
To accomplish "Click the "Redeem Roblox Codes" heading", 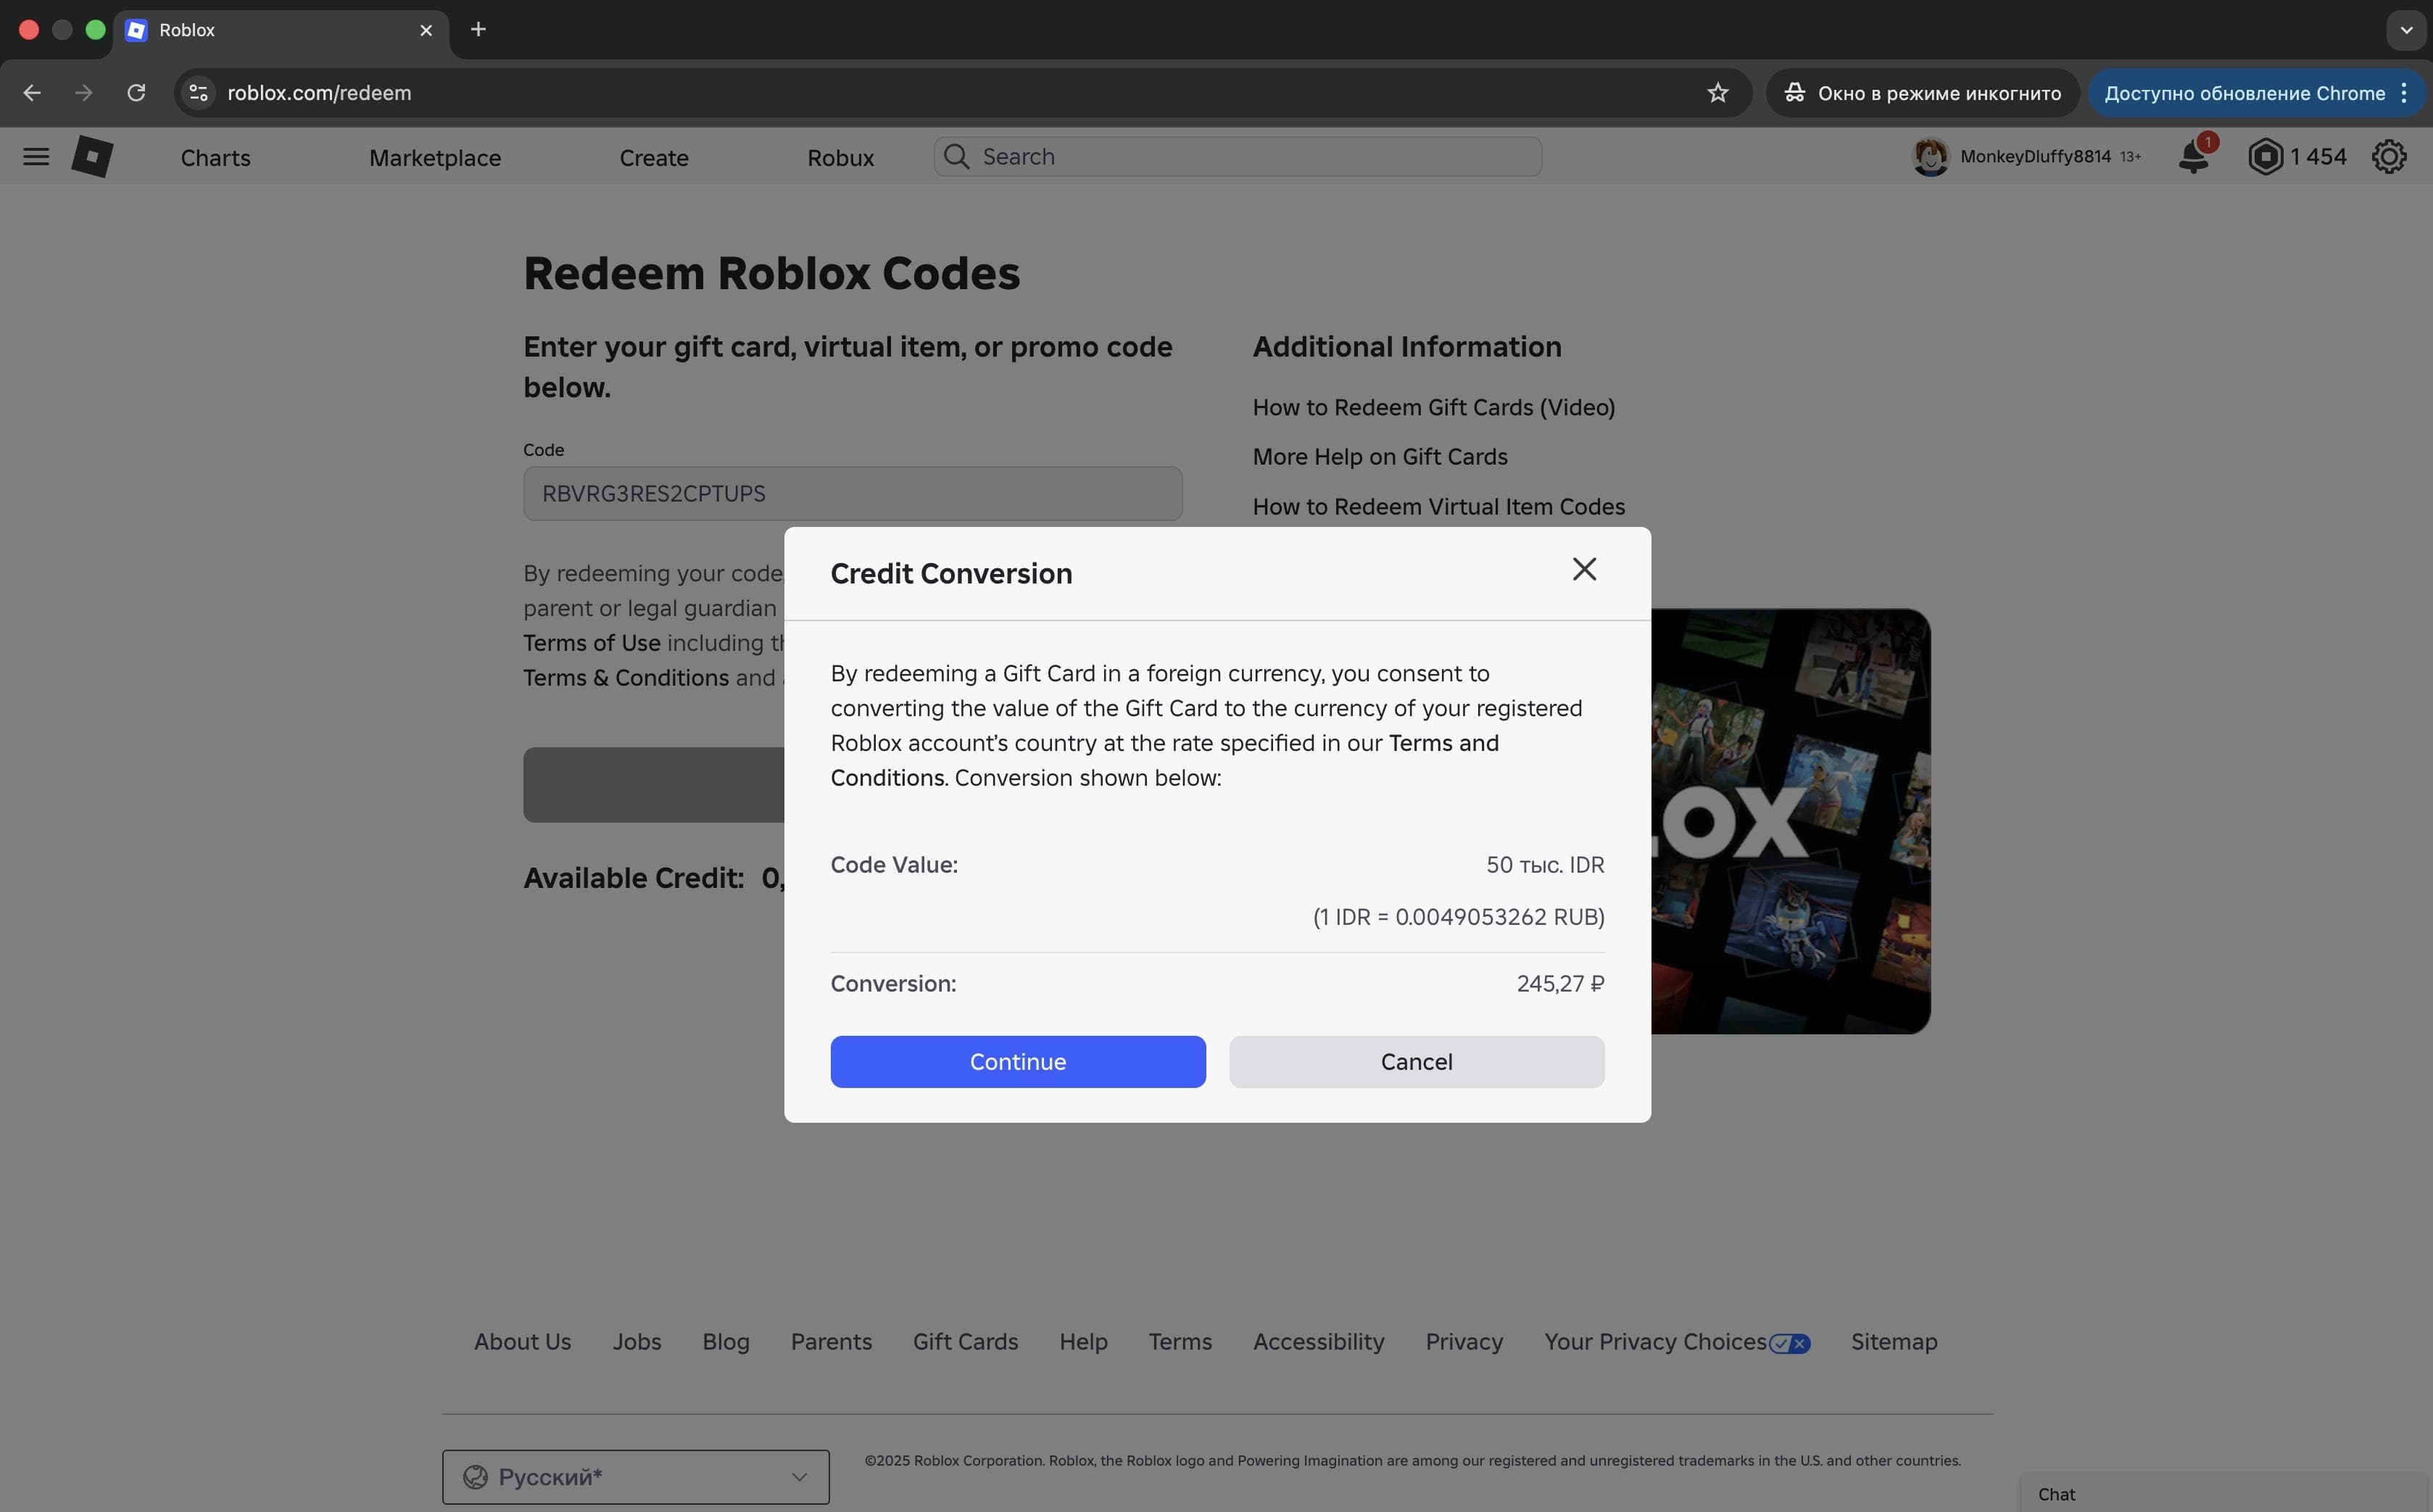I will 772,273.
